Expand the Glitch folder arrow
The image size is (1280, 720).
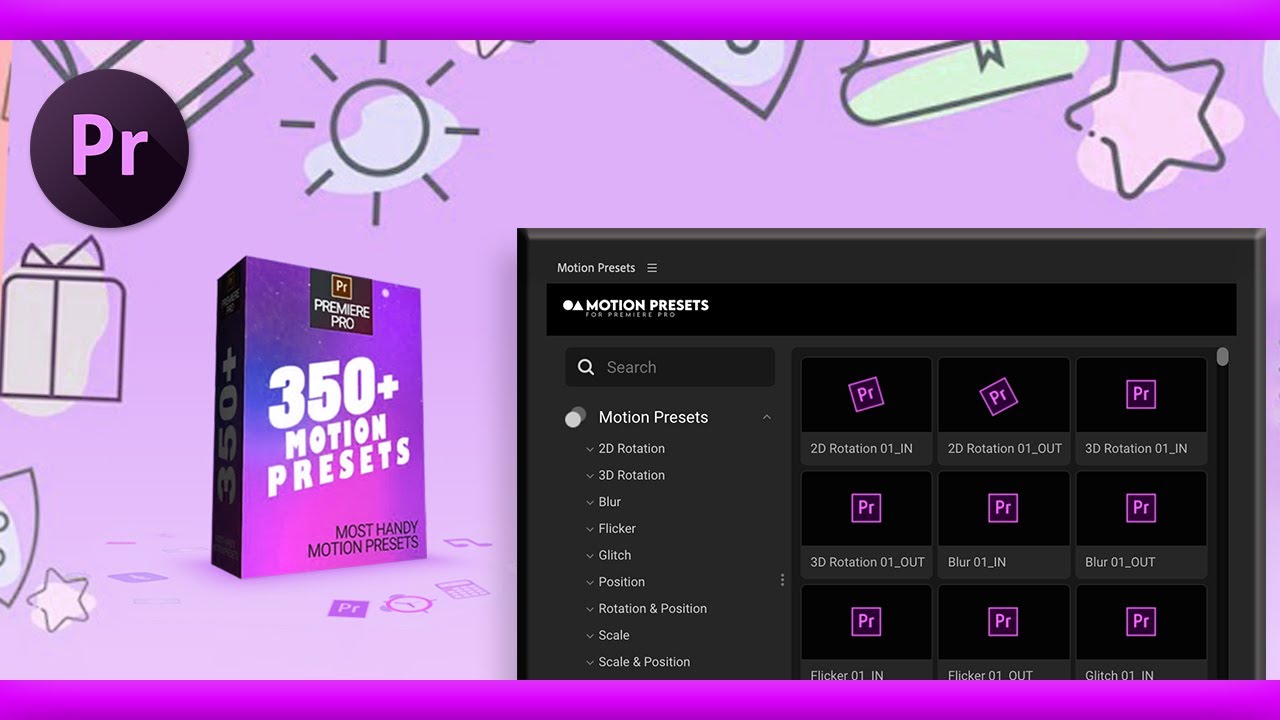click(x=590, y=556)
